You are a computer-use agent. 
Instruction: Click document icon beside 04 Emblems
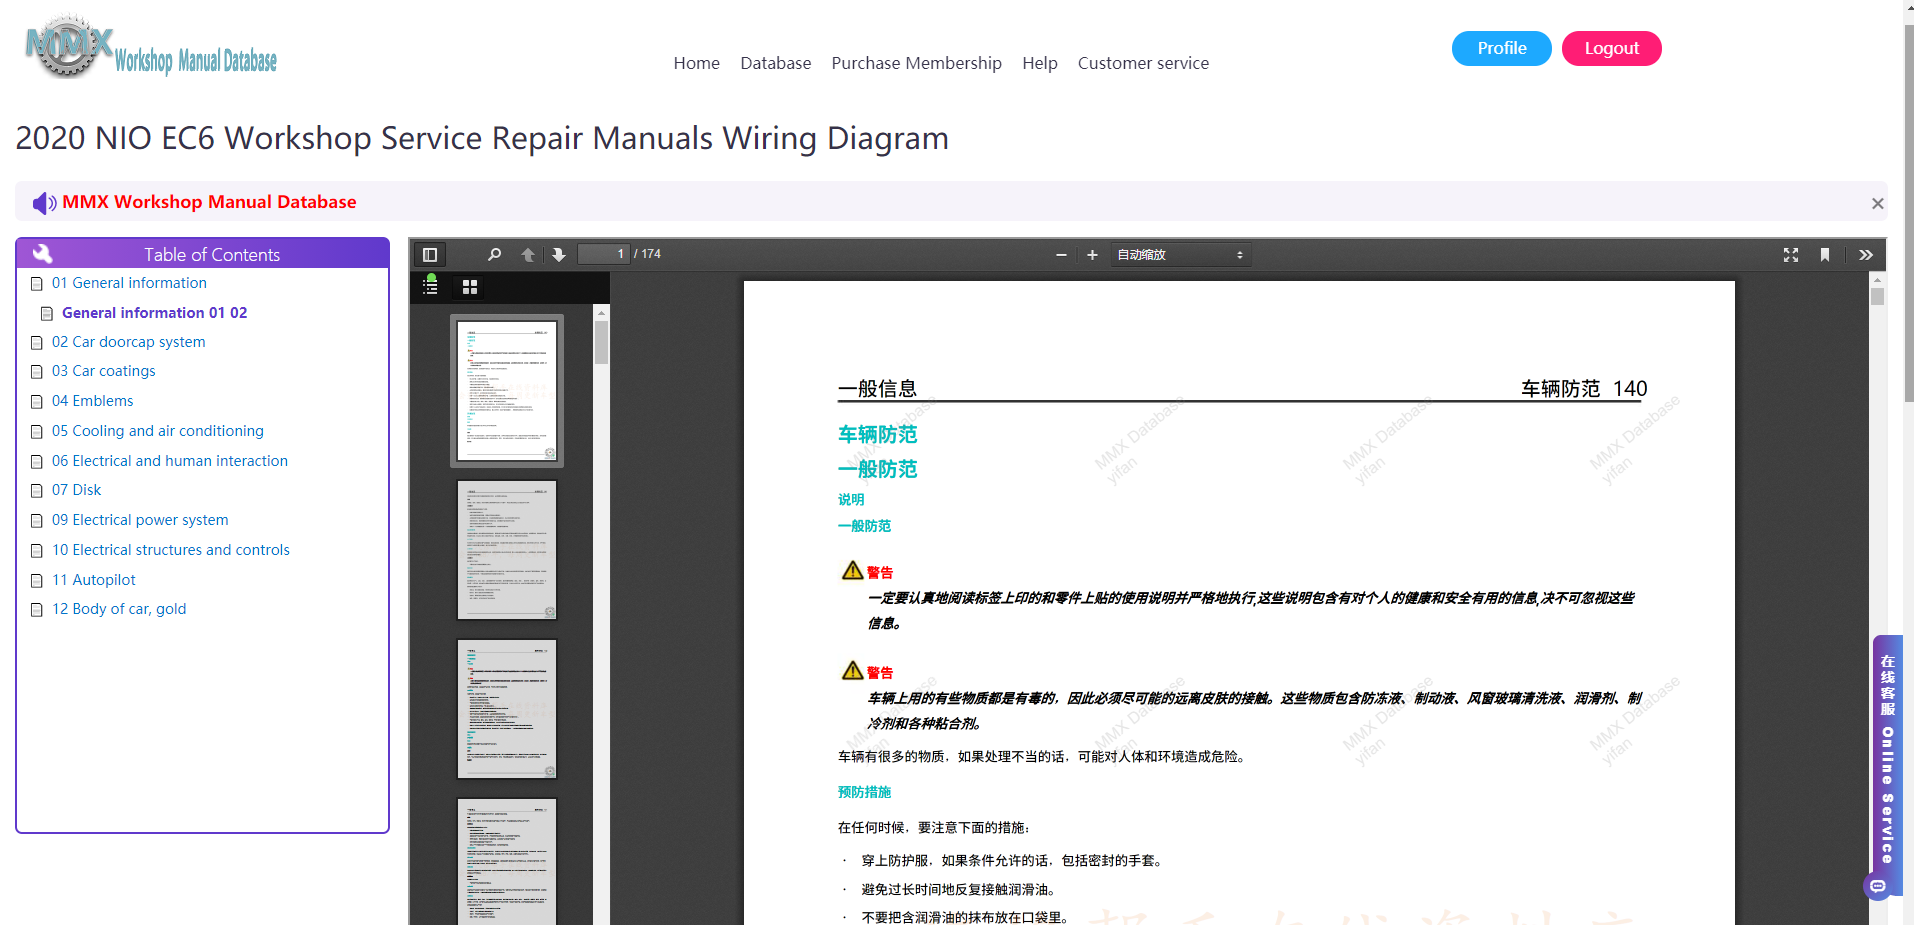pyautogui.click(x=37, y=402)
